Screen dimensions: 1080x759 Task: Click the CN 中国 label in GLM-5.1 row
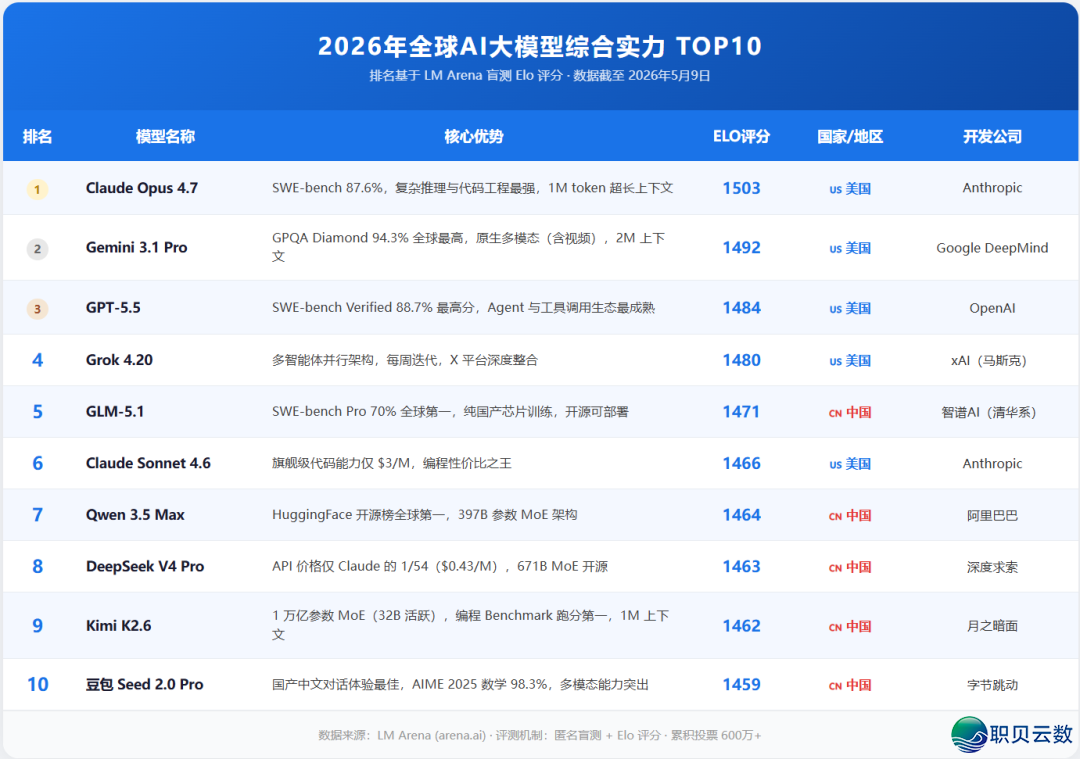[850, 412]
